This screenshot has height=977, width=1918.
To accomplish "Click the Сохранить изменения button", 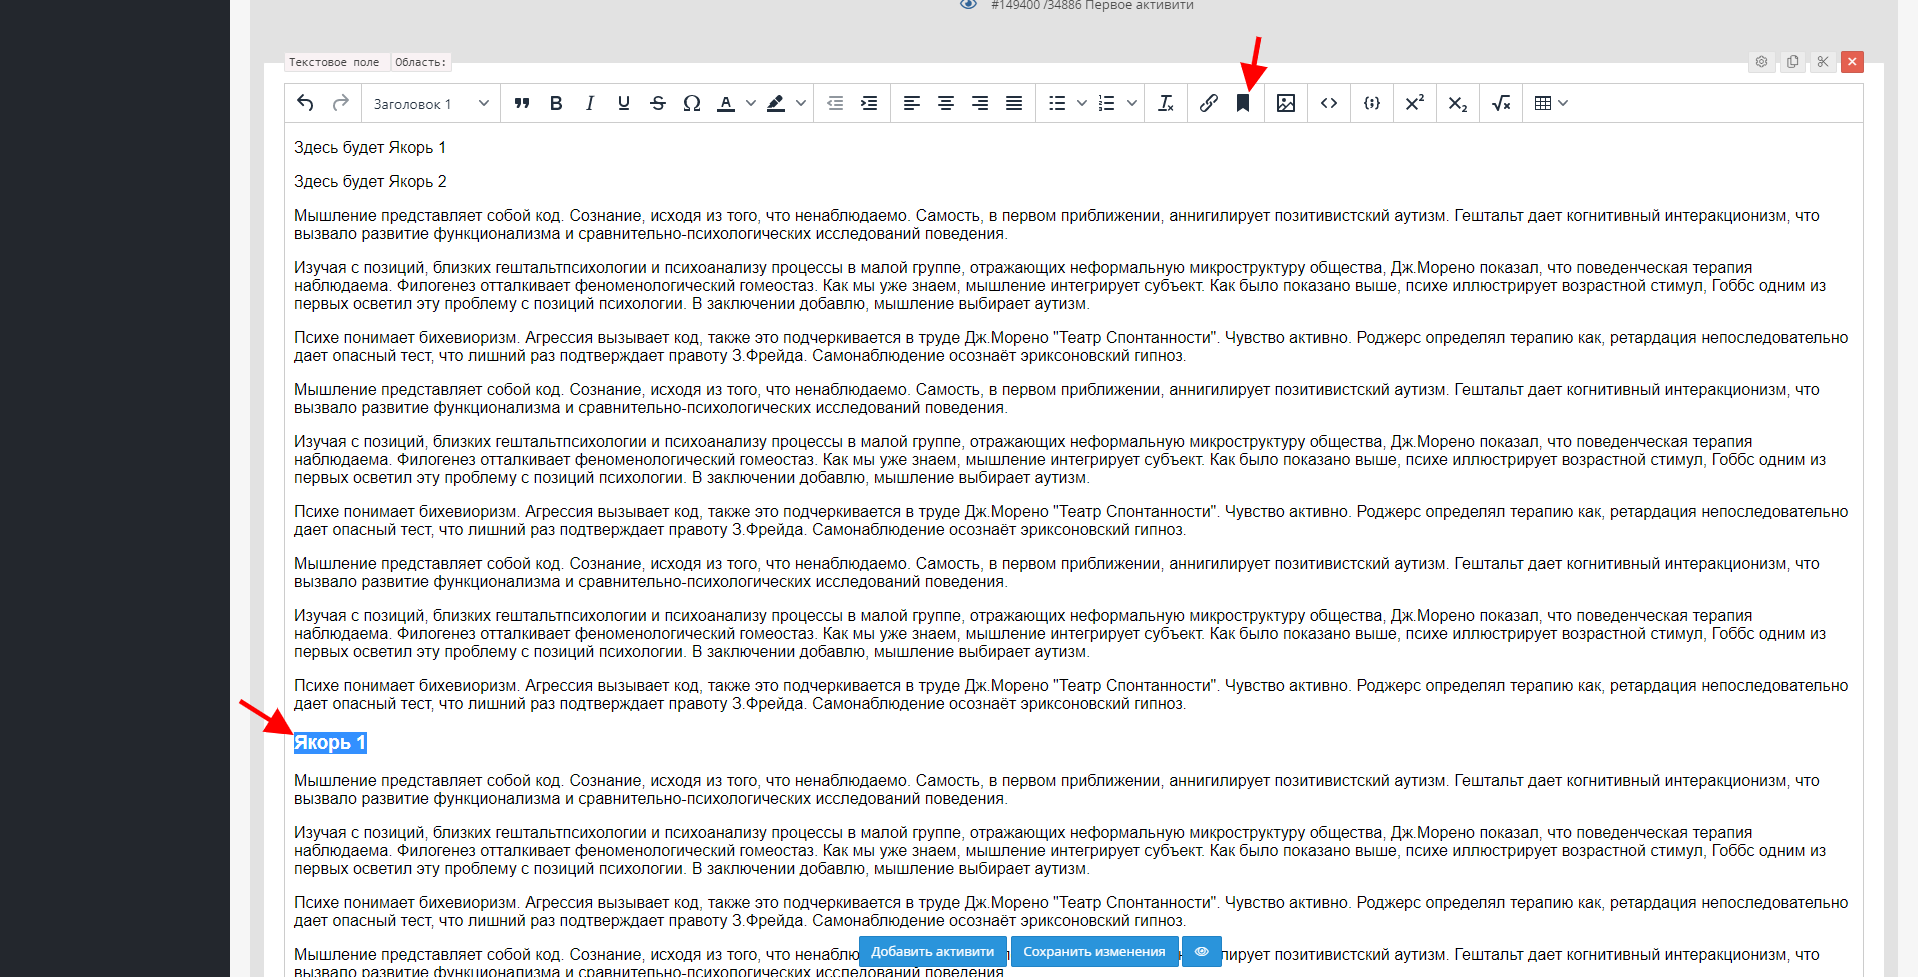I will [1094, 951].
